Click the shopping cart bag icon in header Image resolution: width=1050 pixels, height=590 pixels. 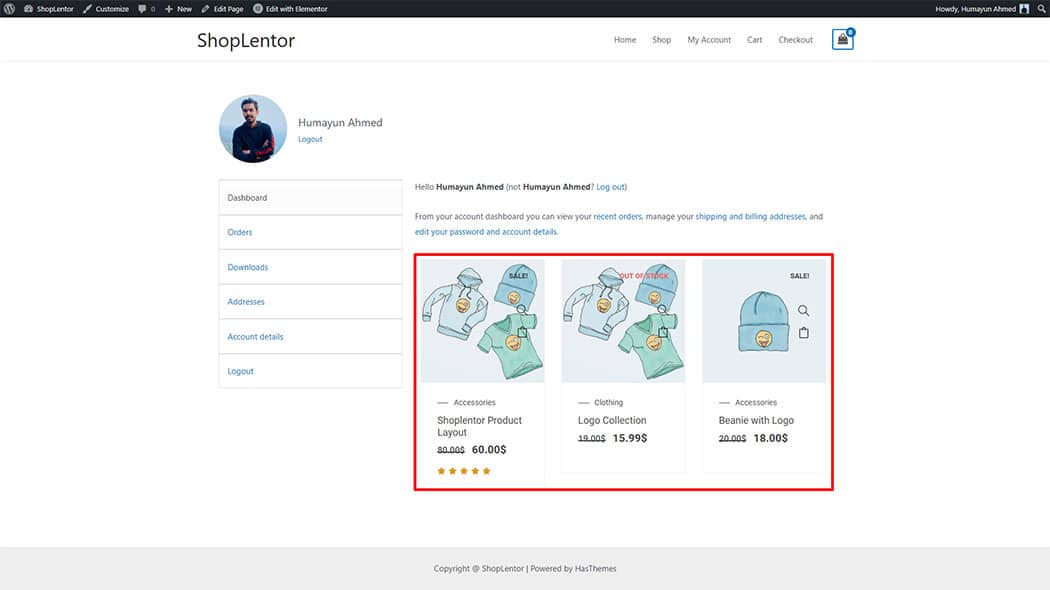pos(842,41)
